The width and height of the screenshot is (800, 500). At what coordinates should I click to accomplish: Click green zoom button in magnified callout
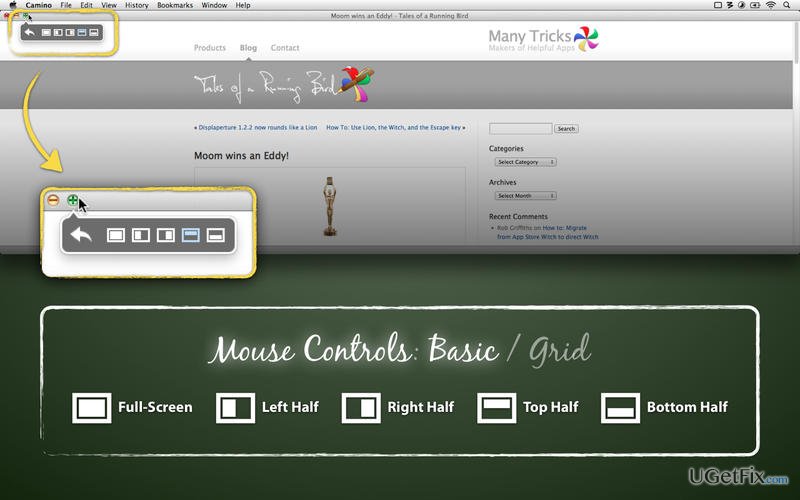click(73, 200)
